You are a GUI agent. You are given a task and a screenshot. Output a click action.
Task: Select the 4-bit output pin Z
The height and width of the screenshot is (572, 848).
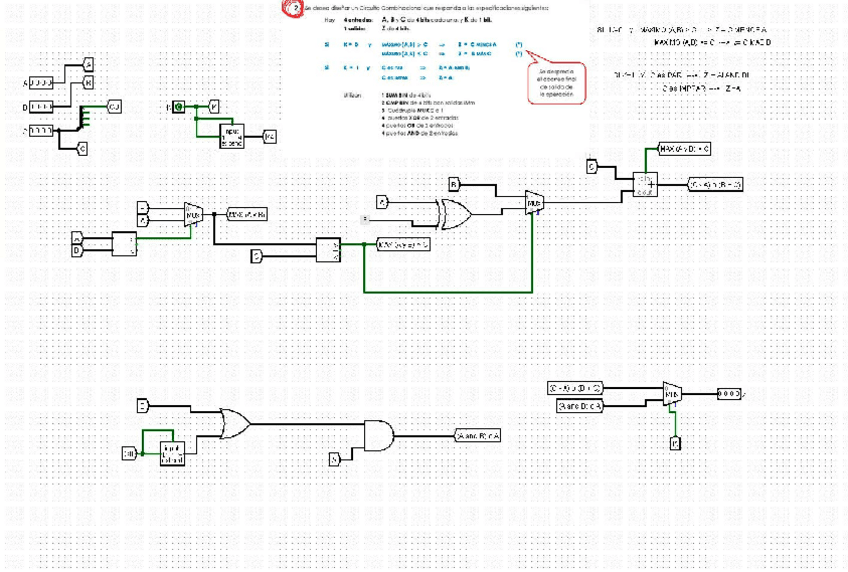729,394
